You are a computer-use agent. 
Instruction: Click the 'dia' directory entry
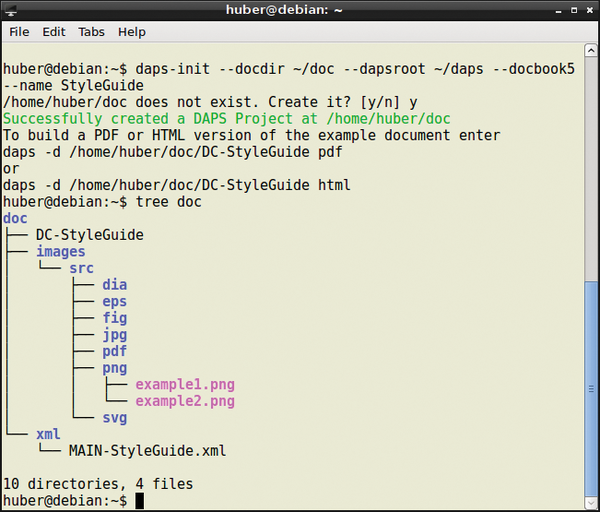tap(114, 285)
